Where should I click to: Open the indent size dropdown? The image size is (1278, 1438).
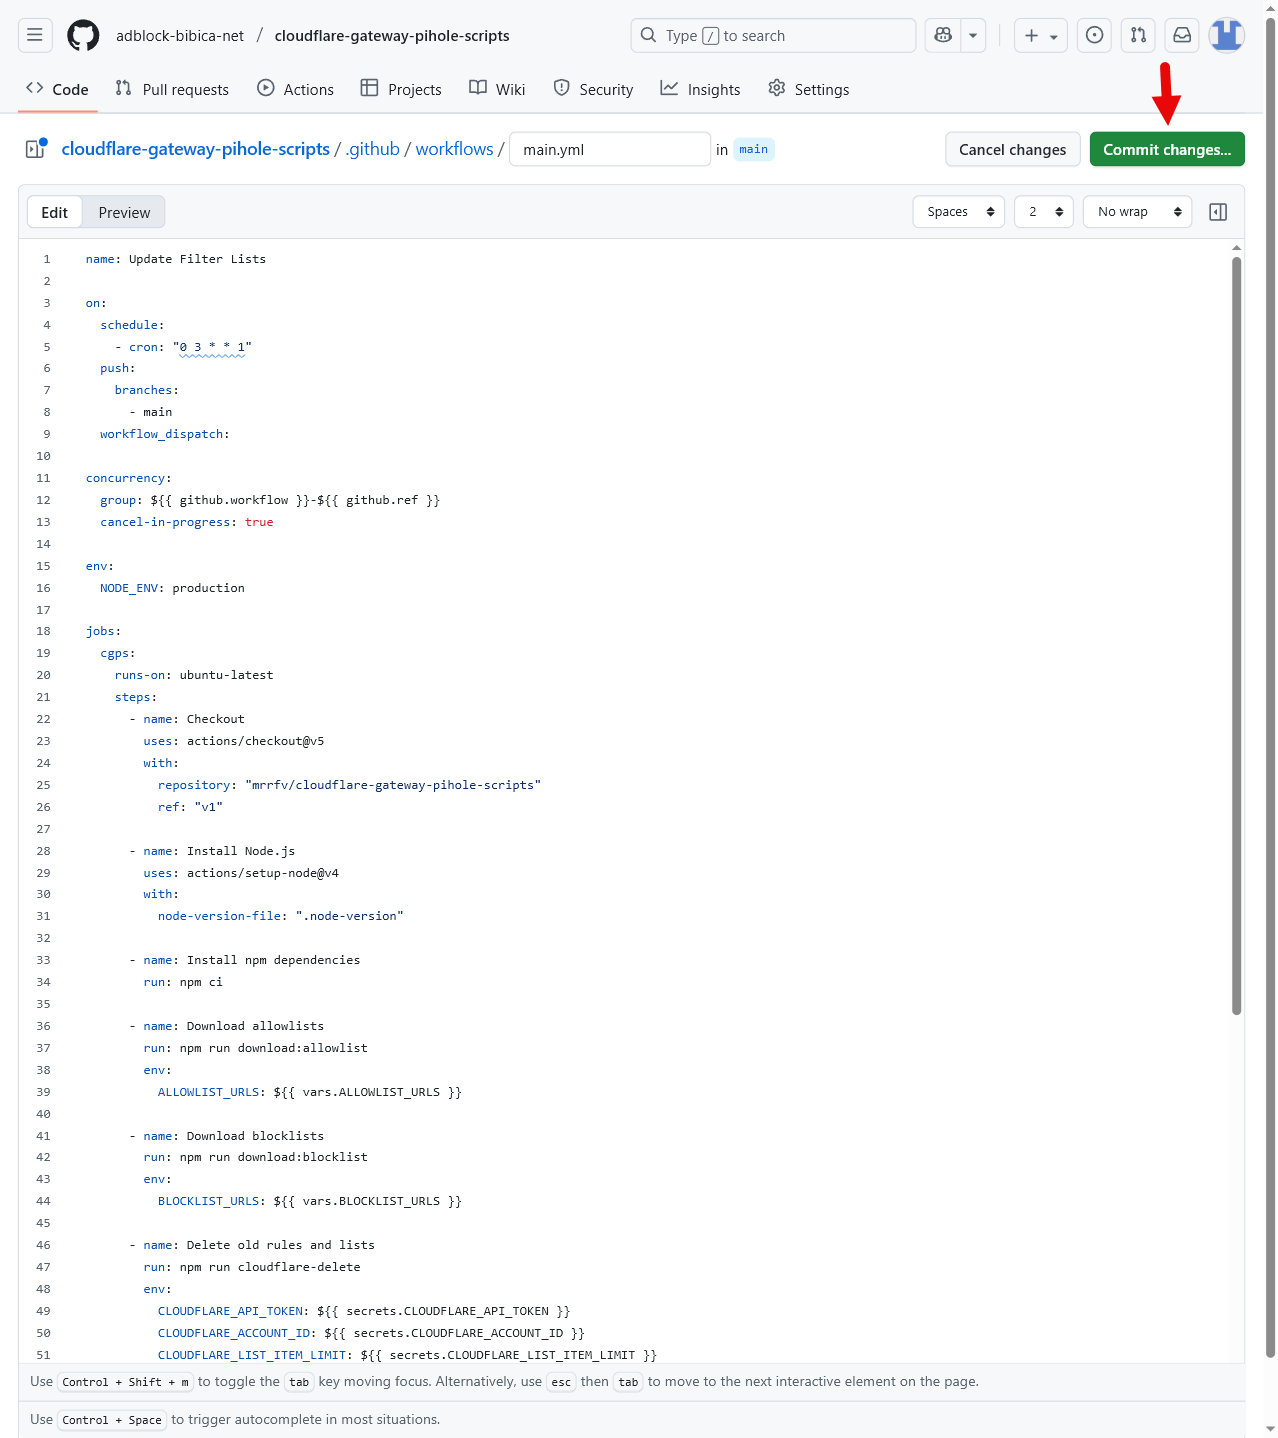coord(1044,212)
